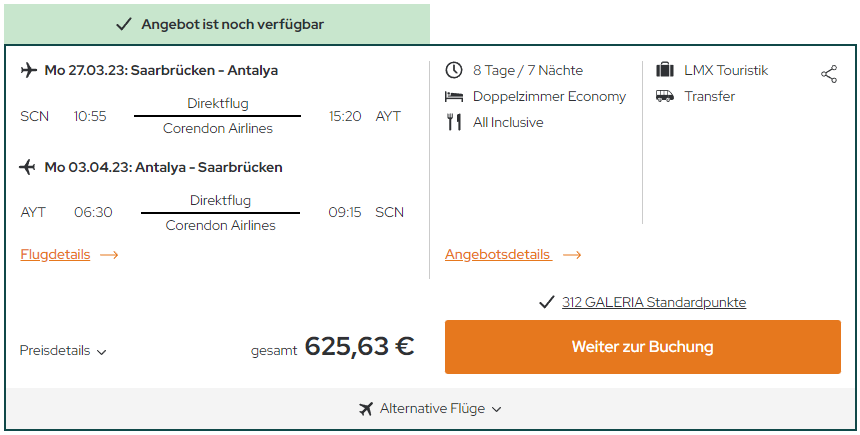This screenshot has width=860, height=435.
Task: Click the checkmark before GALERIA Standardpunkte
Action: click(x=546, y=302)
